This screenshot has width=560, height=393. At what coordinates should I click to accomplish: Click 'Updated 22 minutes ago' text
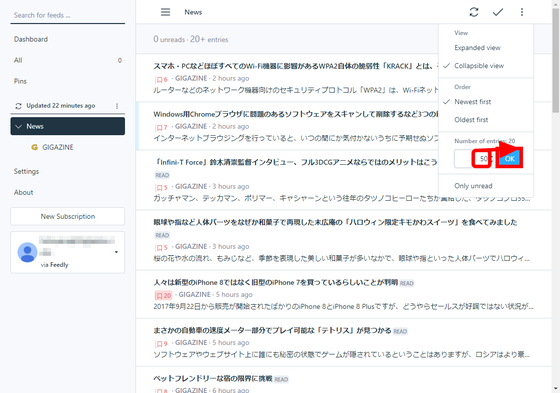click(61, 106)
